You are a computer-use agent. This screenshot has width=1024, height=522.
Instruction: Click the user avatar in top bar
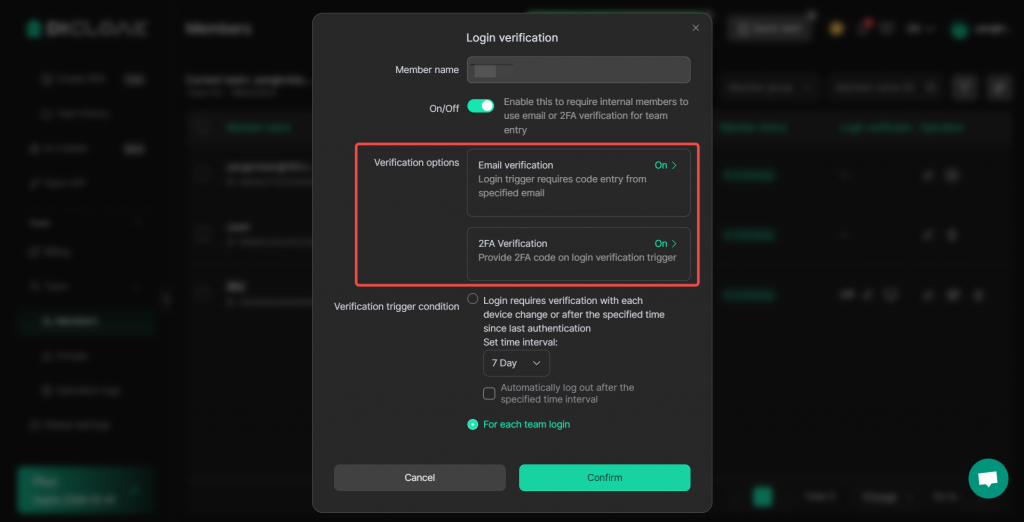959,29
